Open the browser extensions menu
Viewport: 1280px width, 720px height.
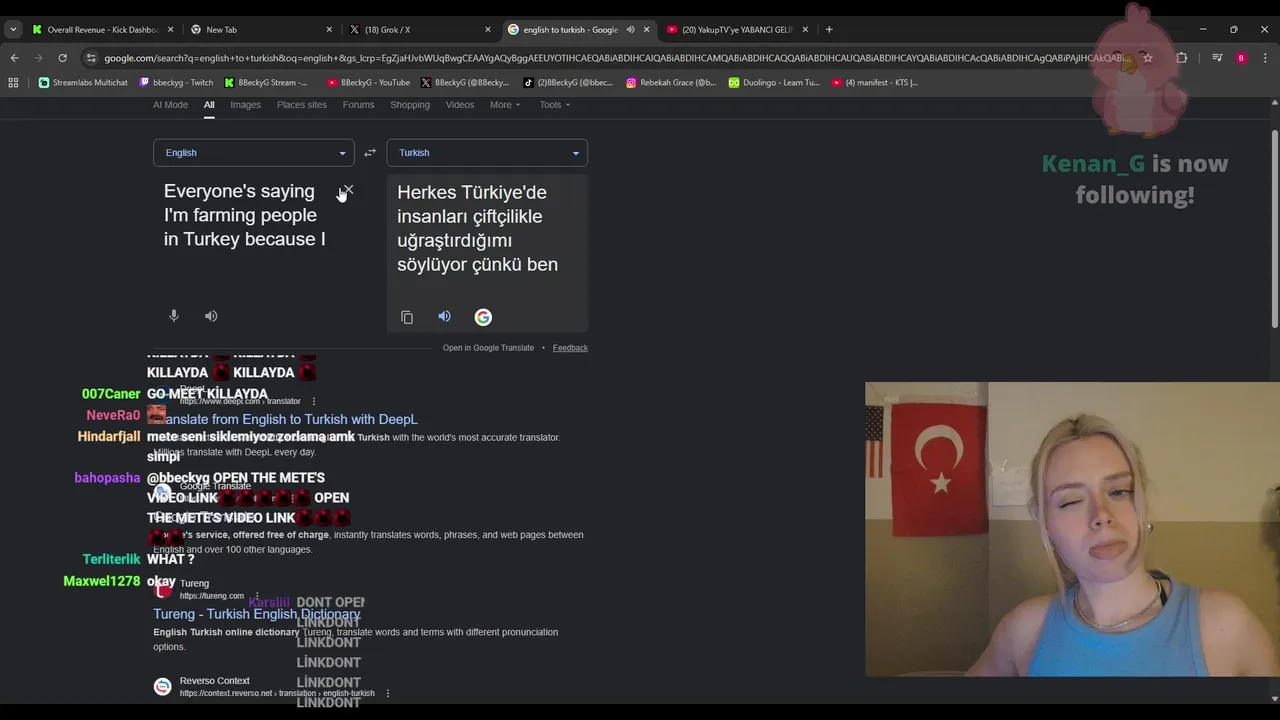1181,58
